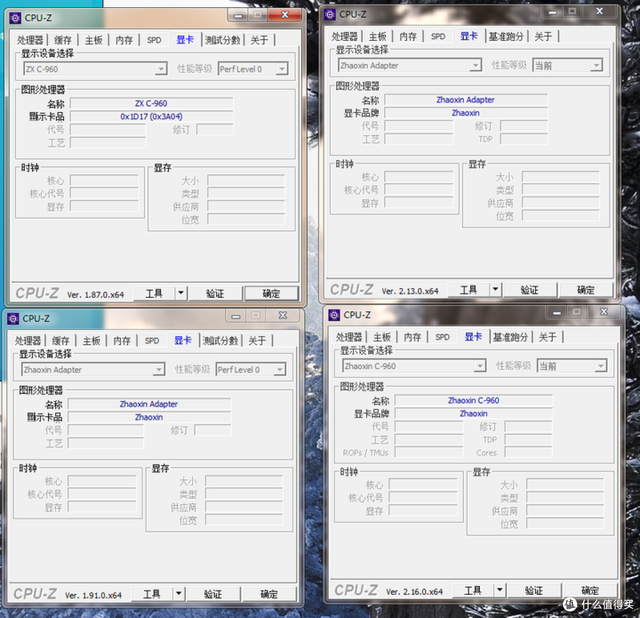The height and width of the screenshot is (618, 640).
Task: Click 工具 button in Ver. 1.87.0 window
Action: (x=154, y=293)
